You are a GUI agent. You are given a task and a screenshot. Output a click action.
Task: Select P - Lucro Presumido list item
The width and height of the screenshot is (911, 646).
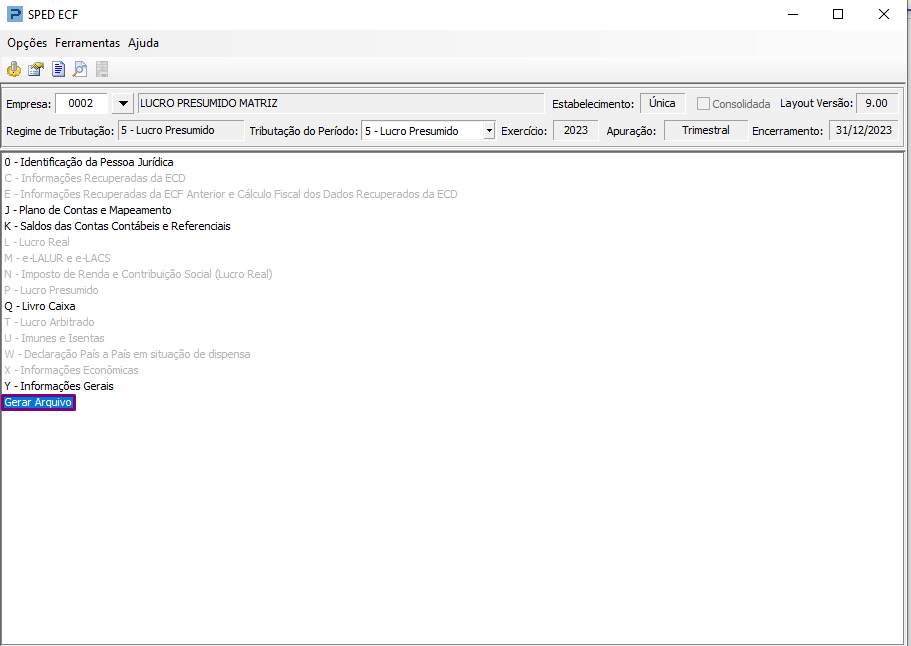pos(51,290)
